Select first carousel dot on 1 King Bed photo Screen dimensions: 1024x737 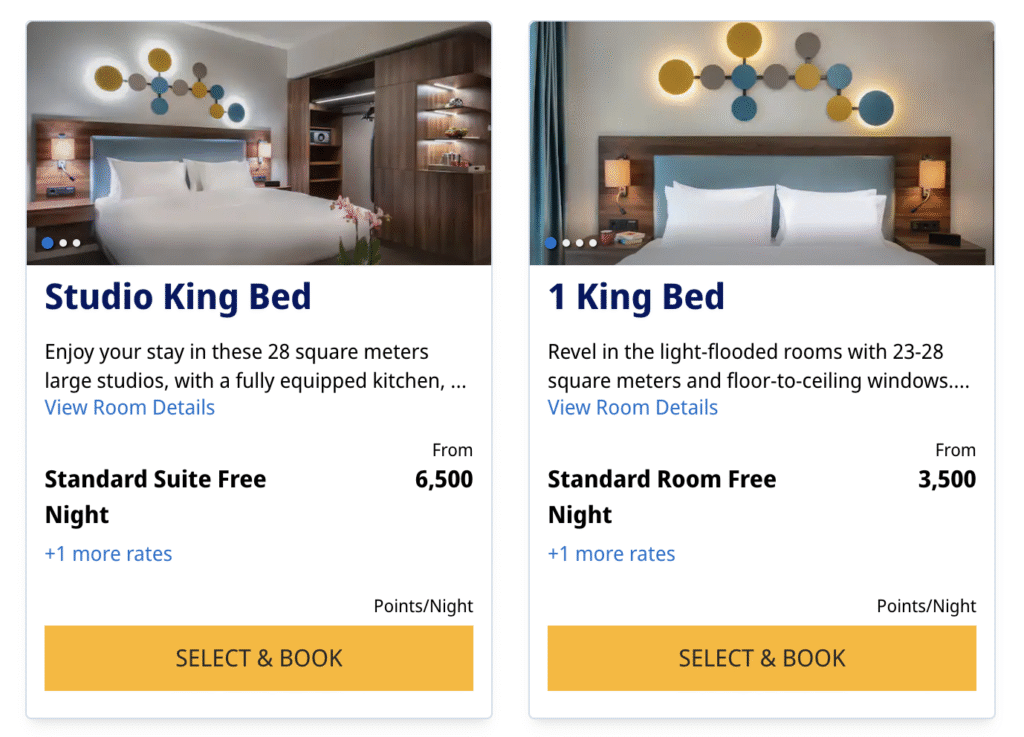[x=550, y=242]
